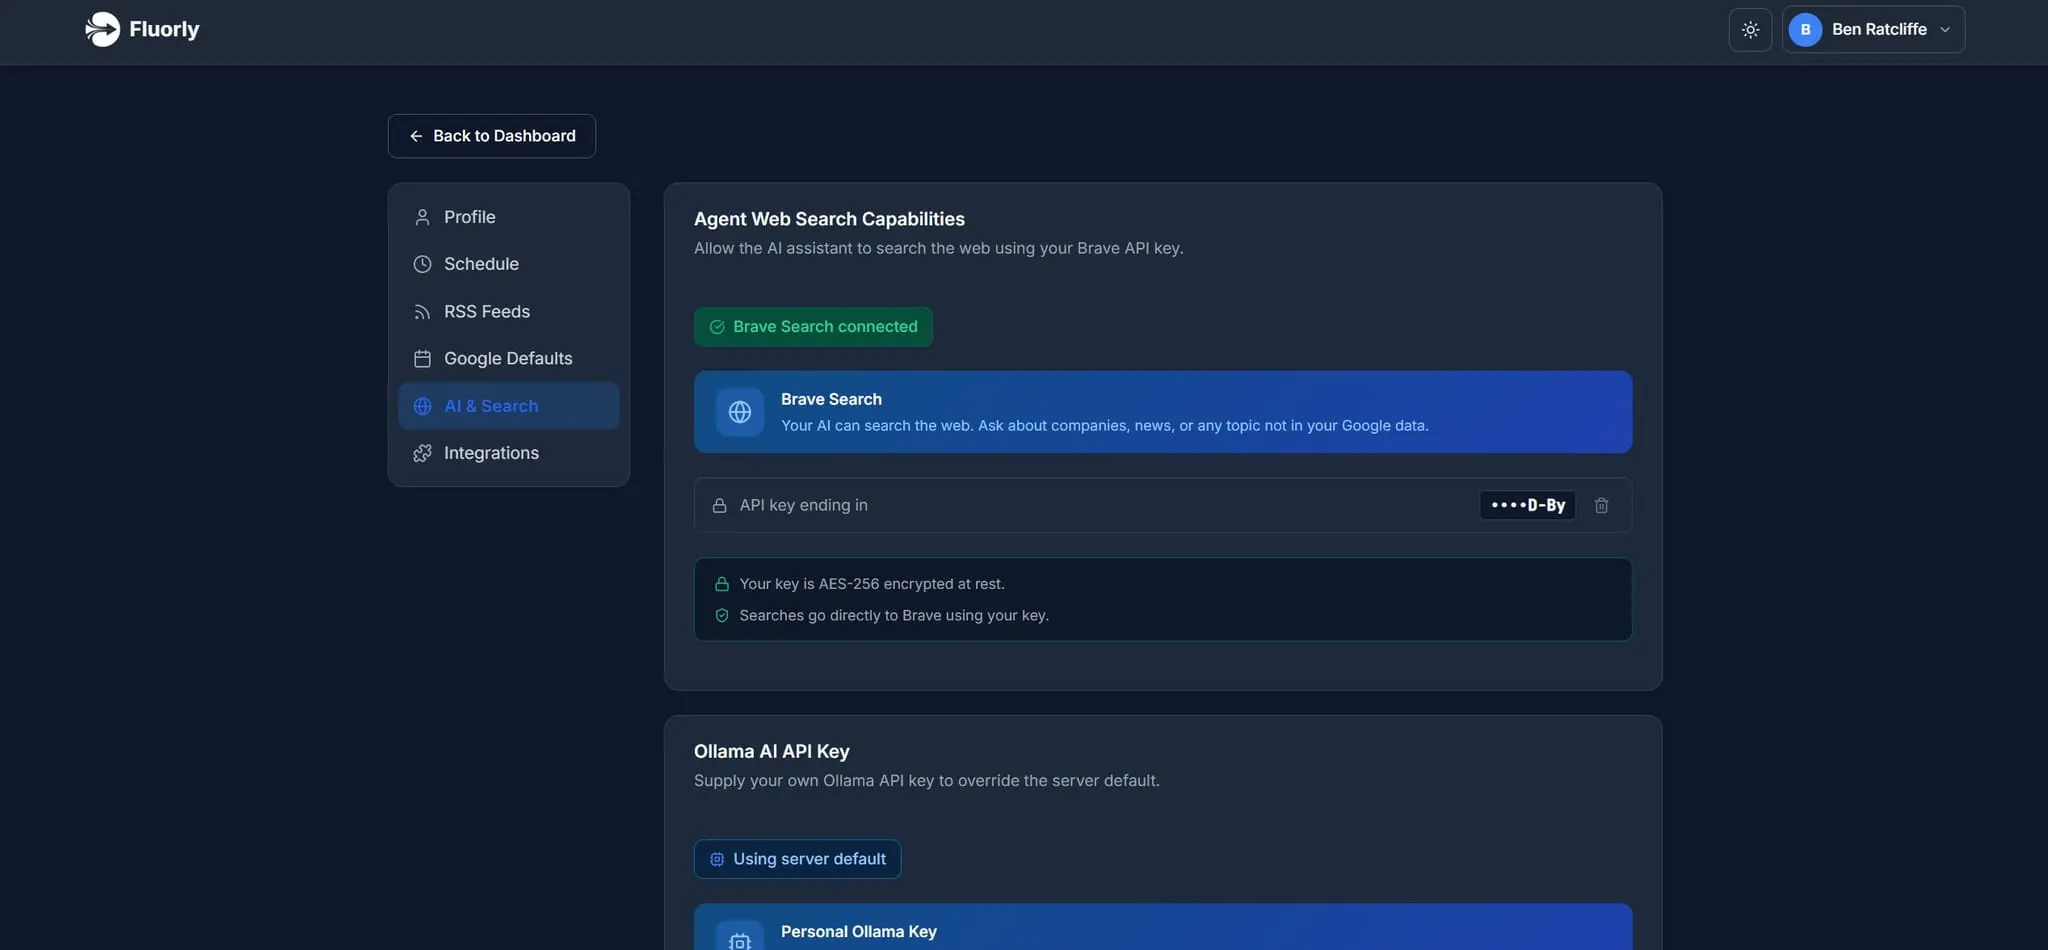Click the Fluorly logo icon

pyautogui.click(x=102, y=29)
